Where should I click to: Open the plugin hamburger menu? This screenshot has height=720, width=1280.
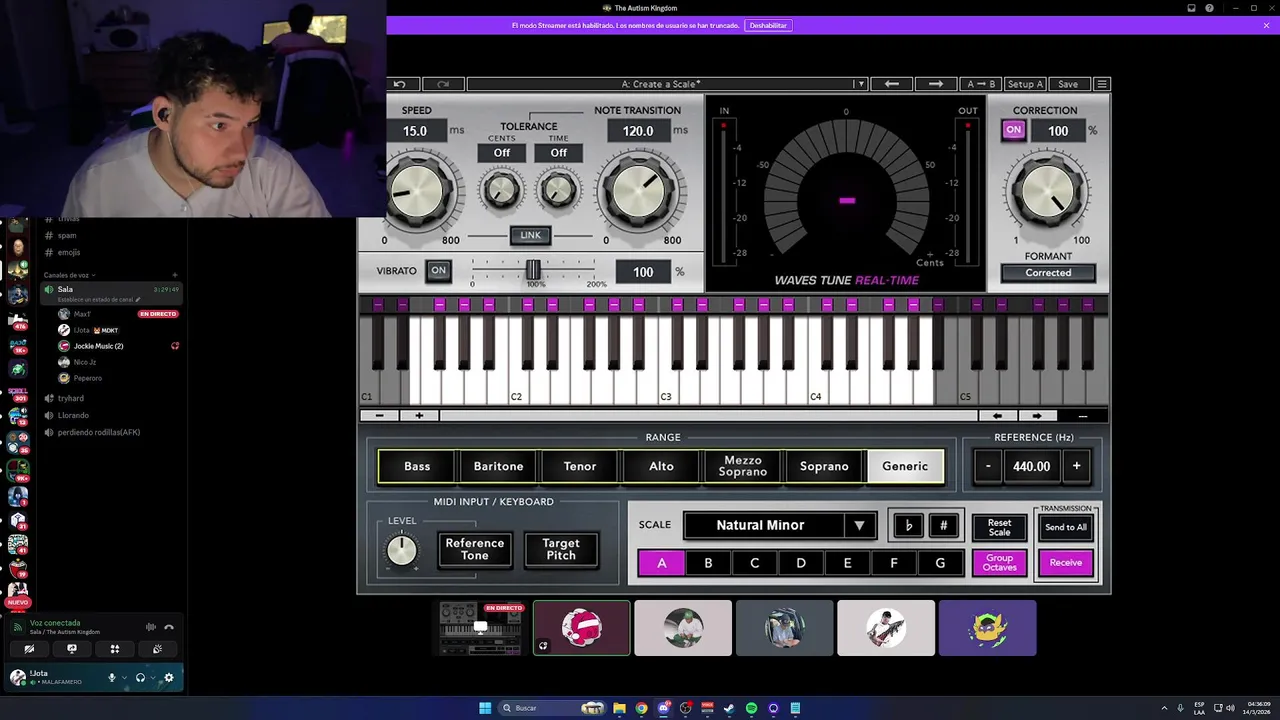(x=1102, y=84)
